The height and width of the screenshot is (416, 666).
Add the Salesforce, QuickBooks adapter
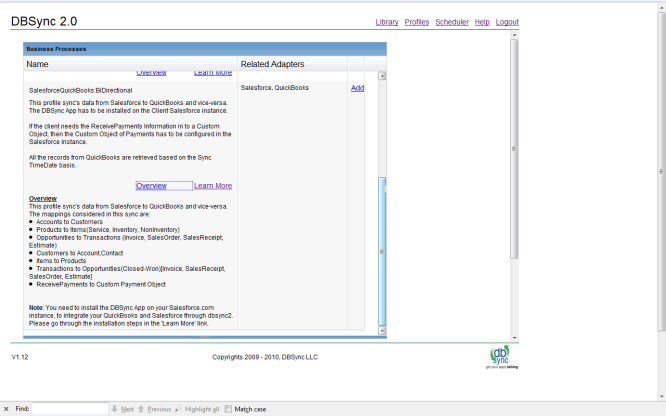click(x=357, y=88)
